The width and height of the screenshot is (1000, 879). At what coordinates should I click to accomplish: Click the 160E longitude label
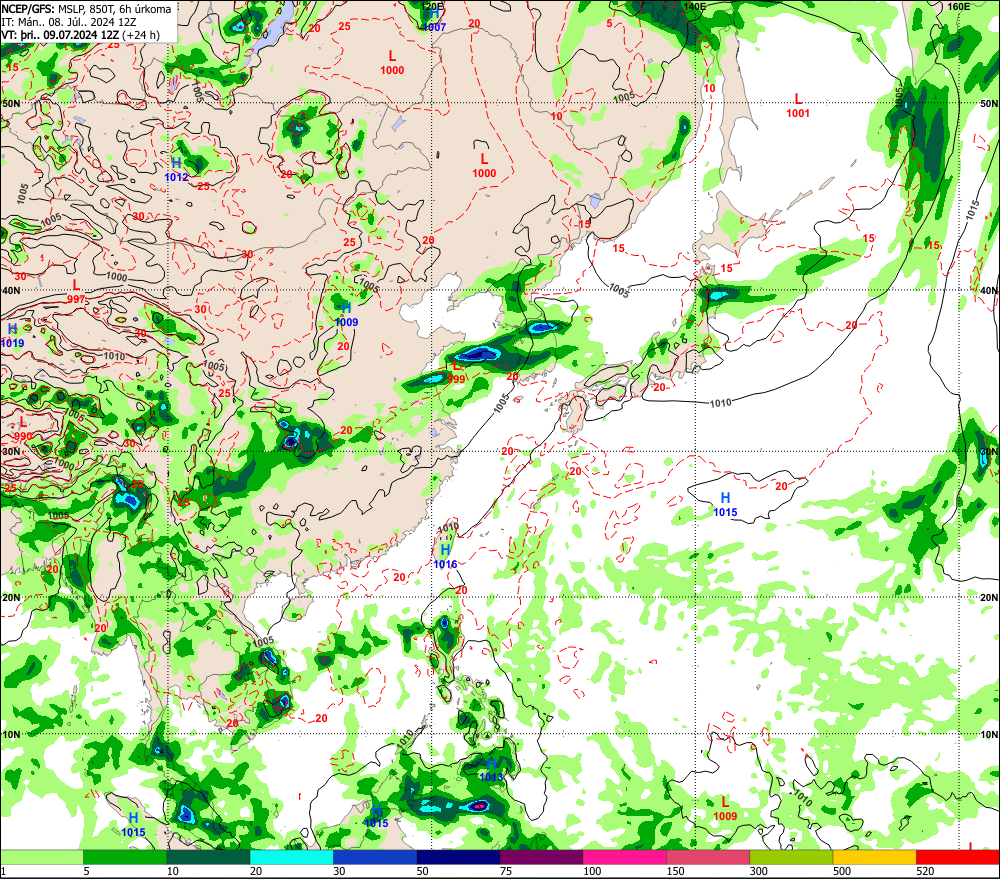959,6
